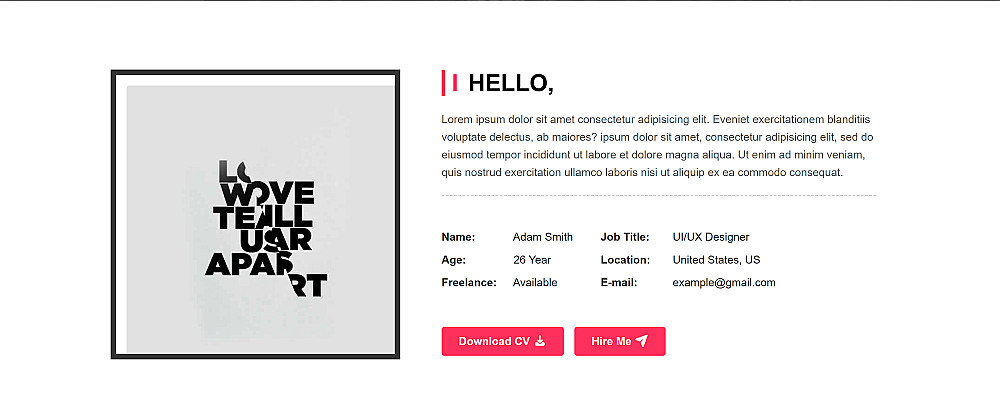Click the profile artwork image
1000x419 pixels.
(x=255, y=215)
